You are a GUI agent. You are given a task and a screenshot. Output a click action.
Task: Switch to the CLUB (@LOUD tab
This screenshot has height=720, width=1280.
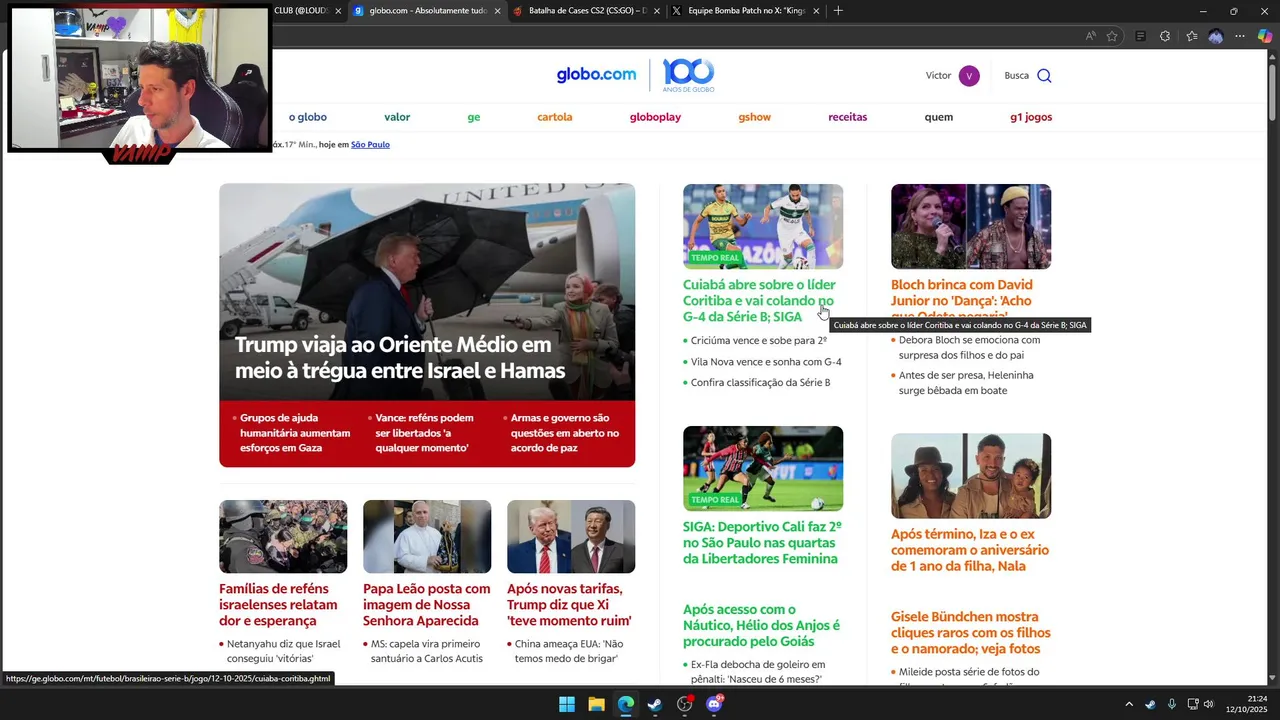(x=301, y=11)
